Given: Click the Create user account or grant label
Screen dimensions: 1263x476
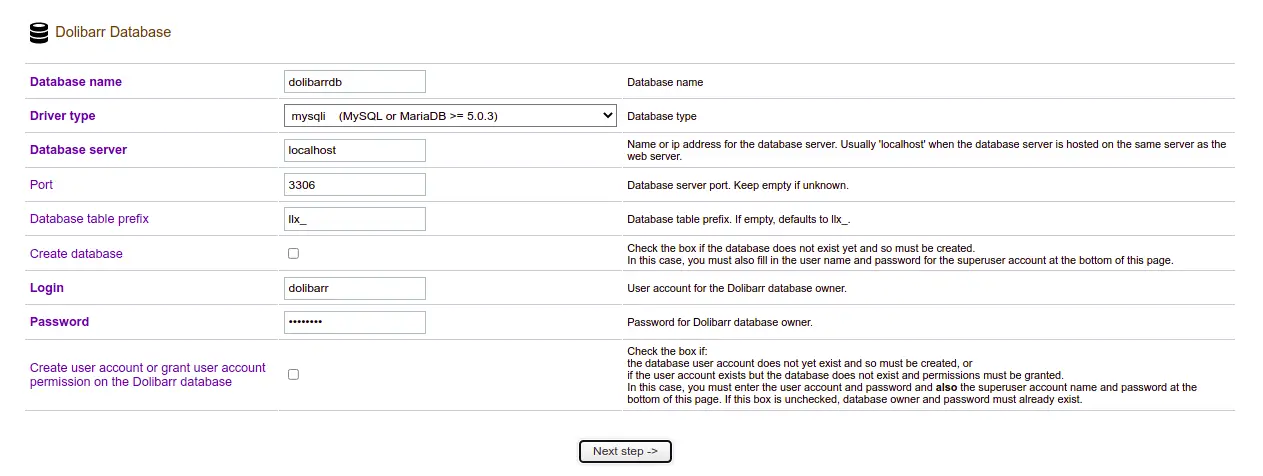Looking at the screenshot, I should pos(148,375).
